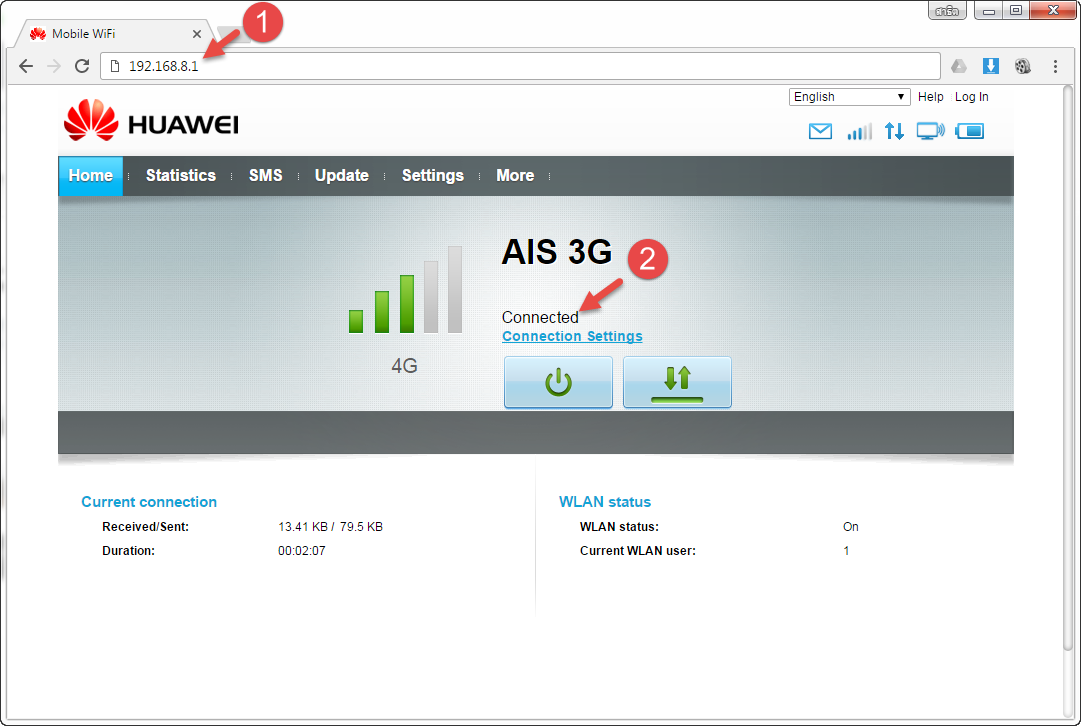
Task: Click the WLAN status value On
Action: (x=850, y=527)
